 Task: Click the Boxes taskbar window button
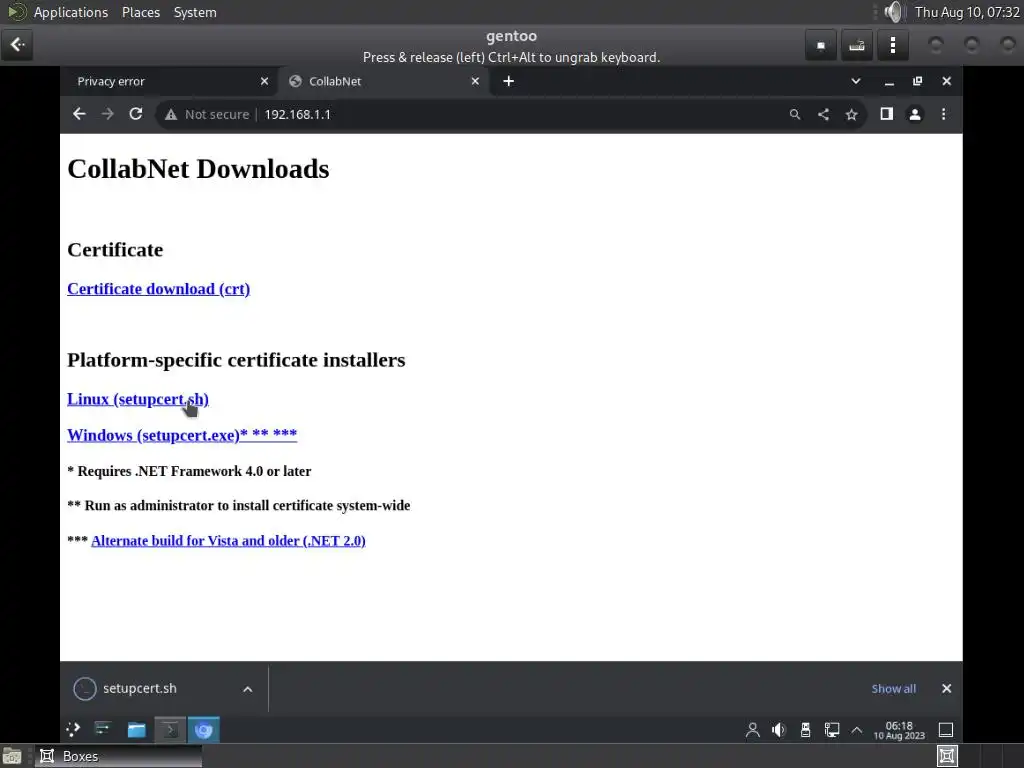[x=119, y=756]
